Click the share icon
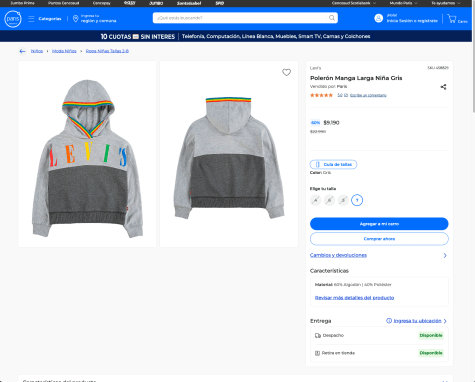 click(x=443, y=87)
